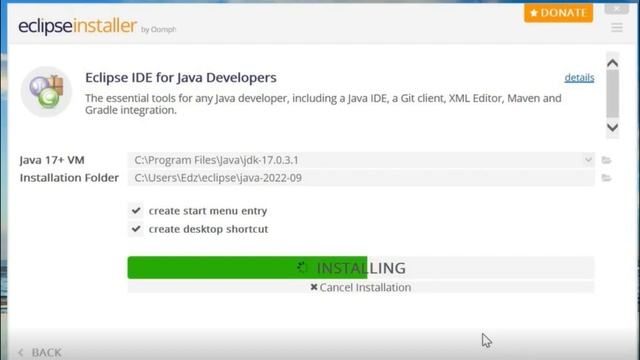The width and height of the screenshot is (640, 360).
Task: Toggle create desktop shortcut checkbox
Action: pos(136,229)
